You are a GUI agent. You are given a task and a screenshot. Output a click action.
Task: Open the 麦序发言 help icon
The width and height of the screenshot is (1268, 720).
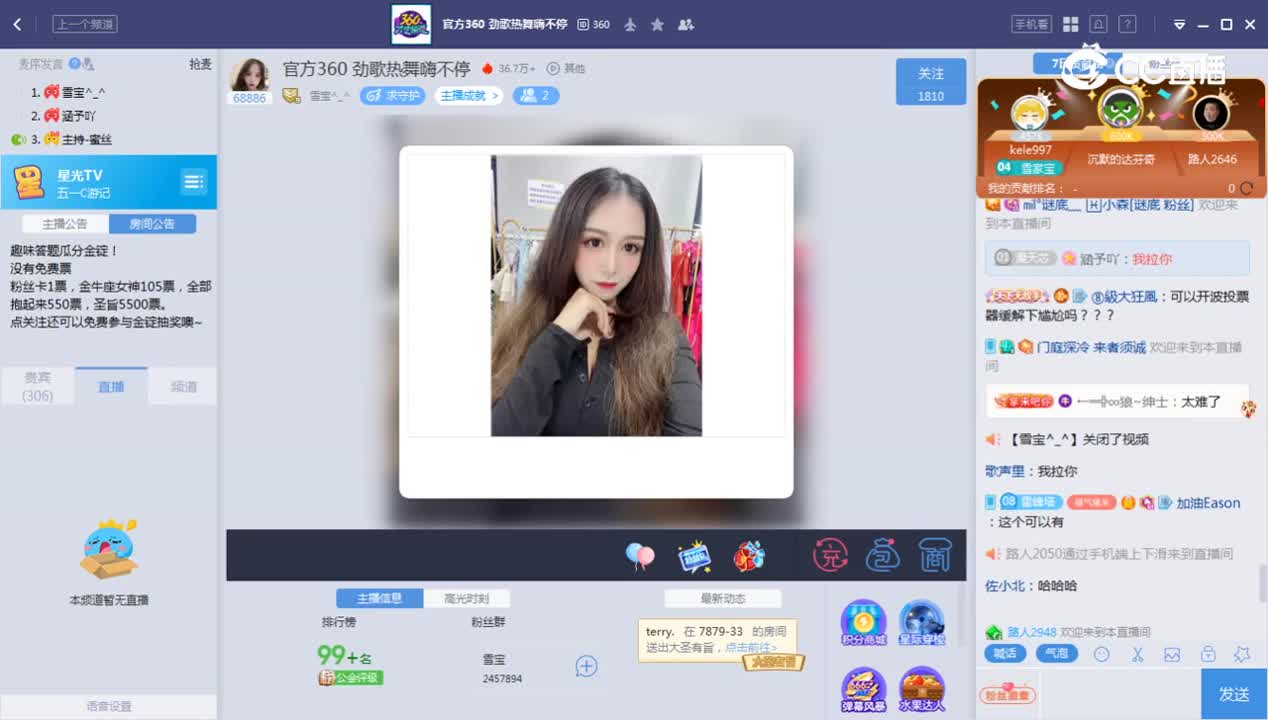tap(74, 64)
